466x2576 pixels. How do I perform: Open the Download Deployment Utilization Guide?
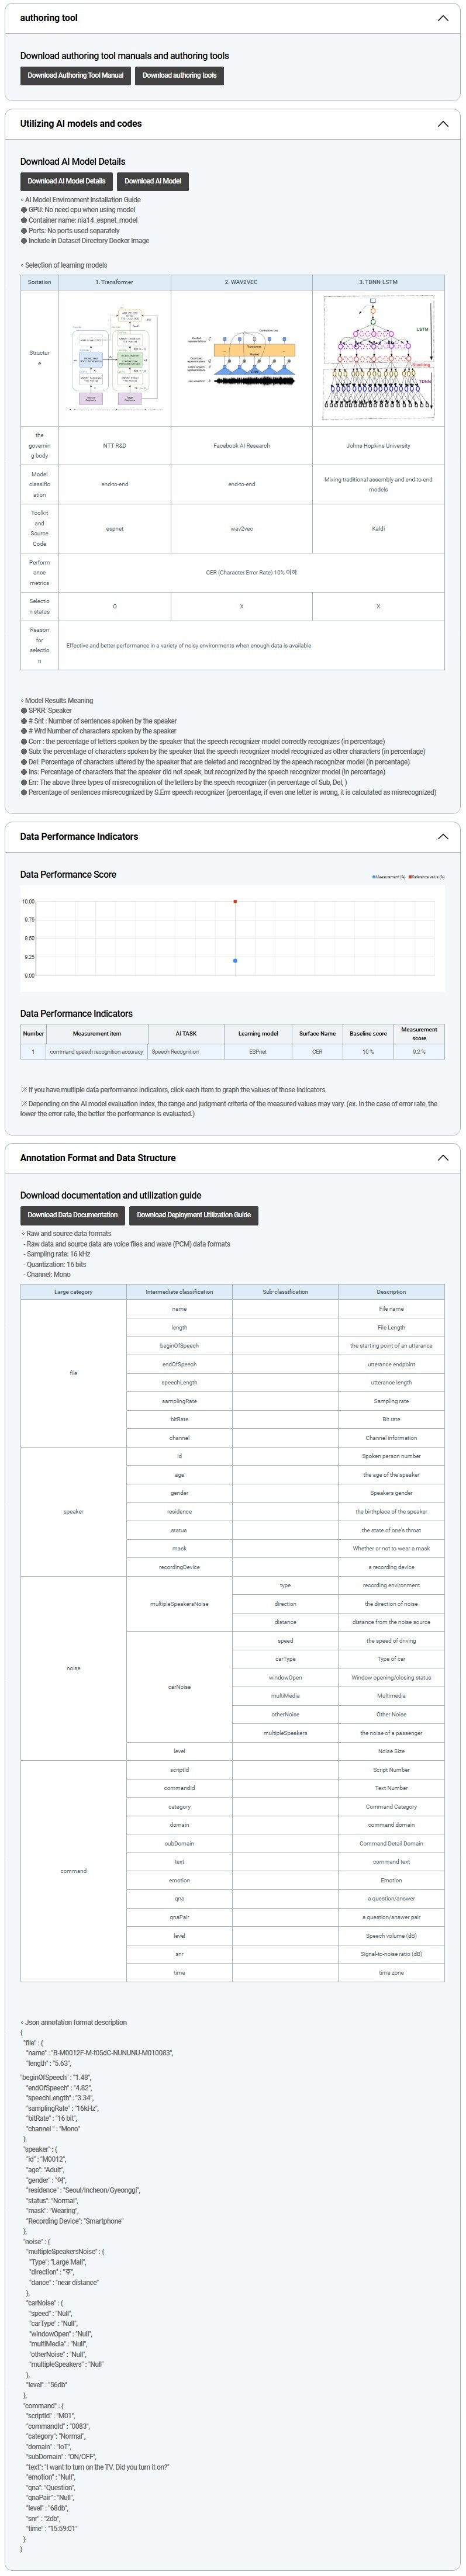click(x=194, y=1215)
